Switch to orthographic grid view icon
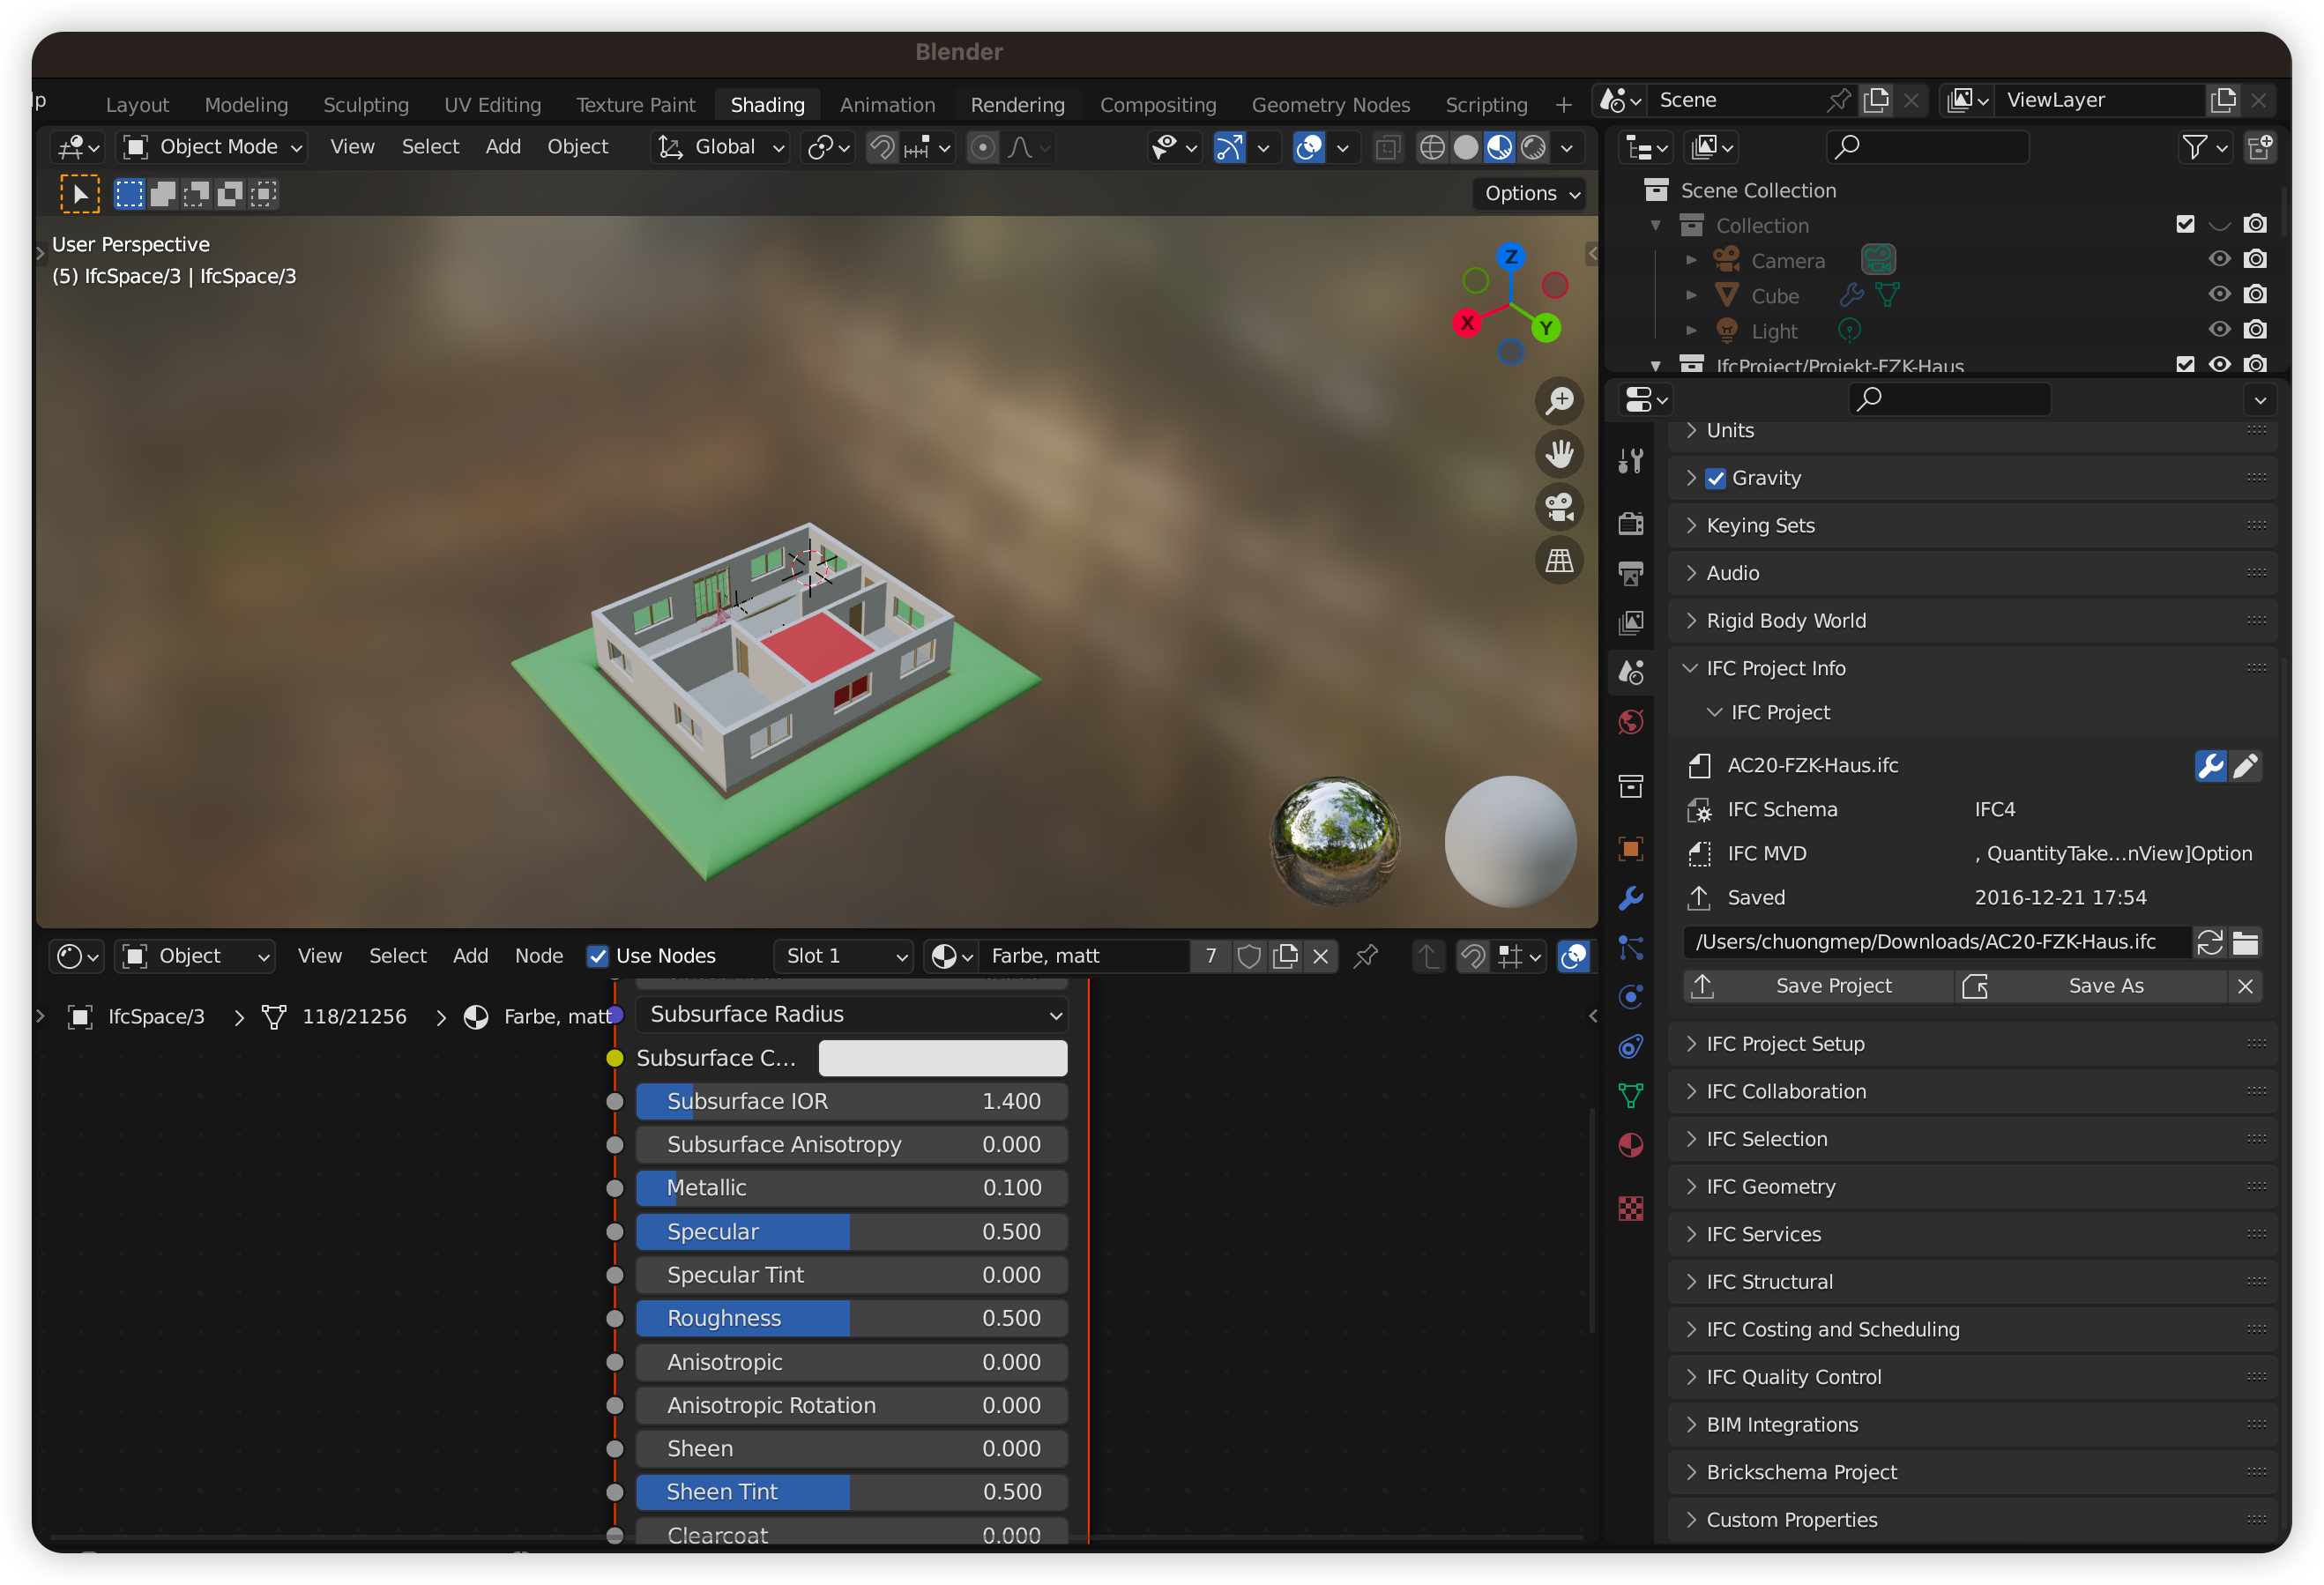This screenshot has height=1585, width=2324. pos(1558,560)
